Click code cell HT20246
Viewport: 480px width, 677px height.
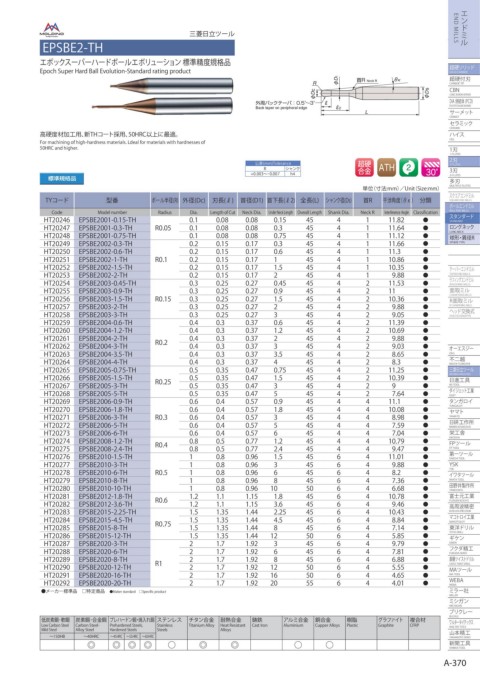(57, 220)
